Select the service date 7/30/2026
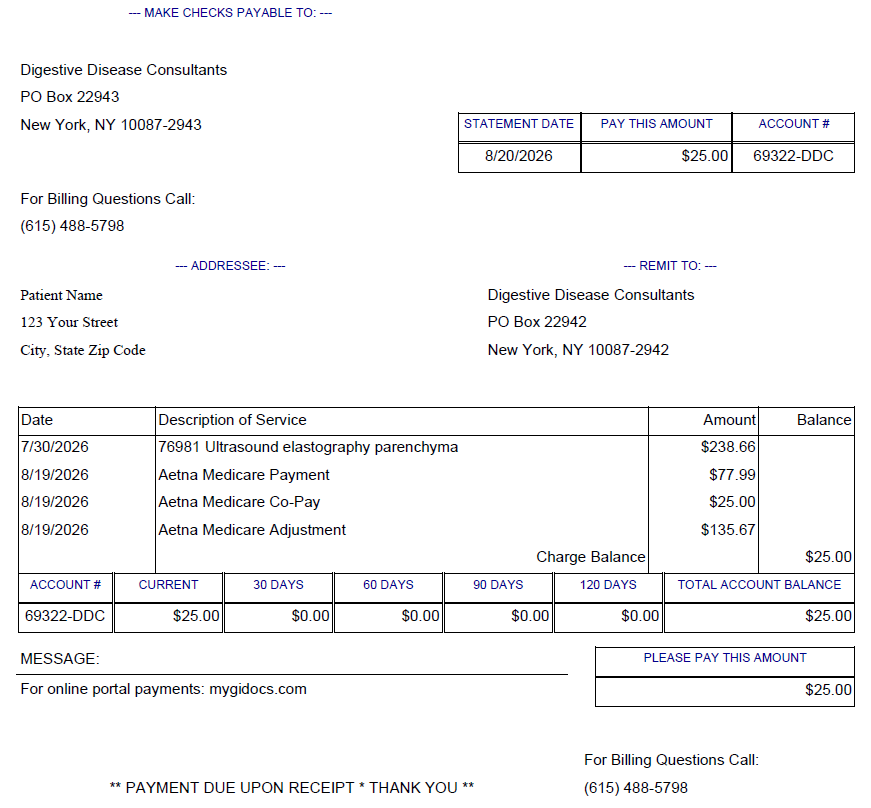This screenshot has height=808, width=871. point(55,447)
